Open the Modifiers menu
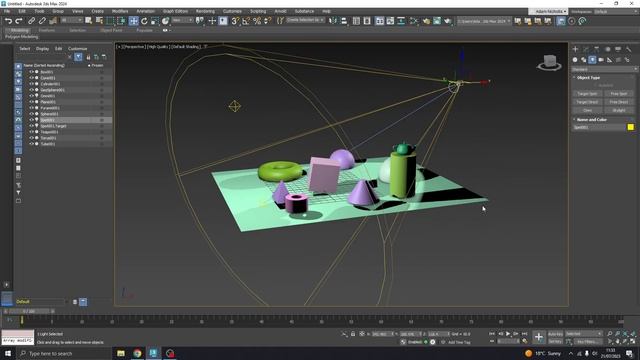This screenshot has width=640, height=360. tap(120, 11)
